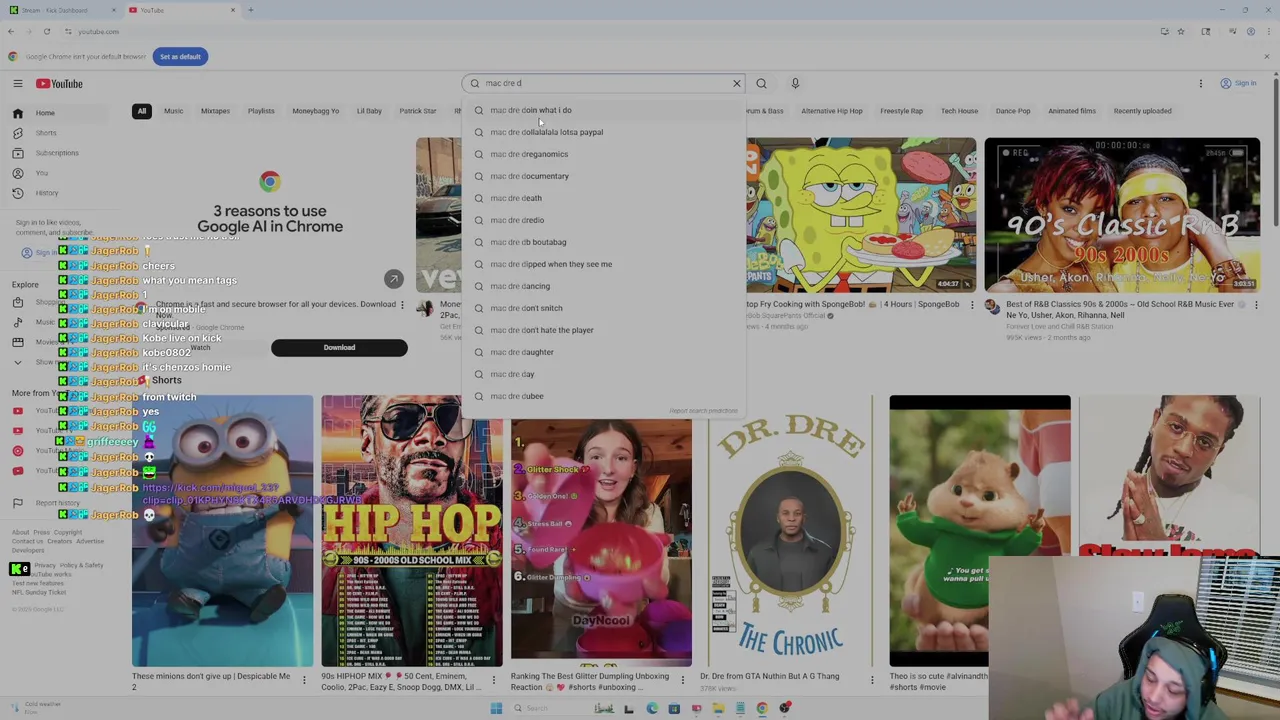Select suggestion mac dre dredio

(605, 220)
